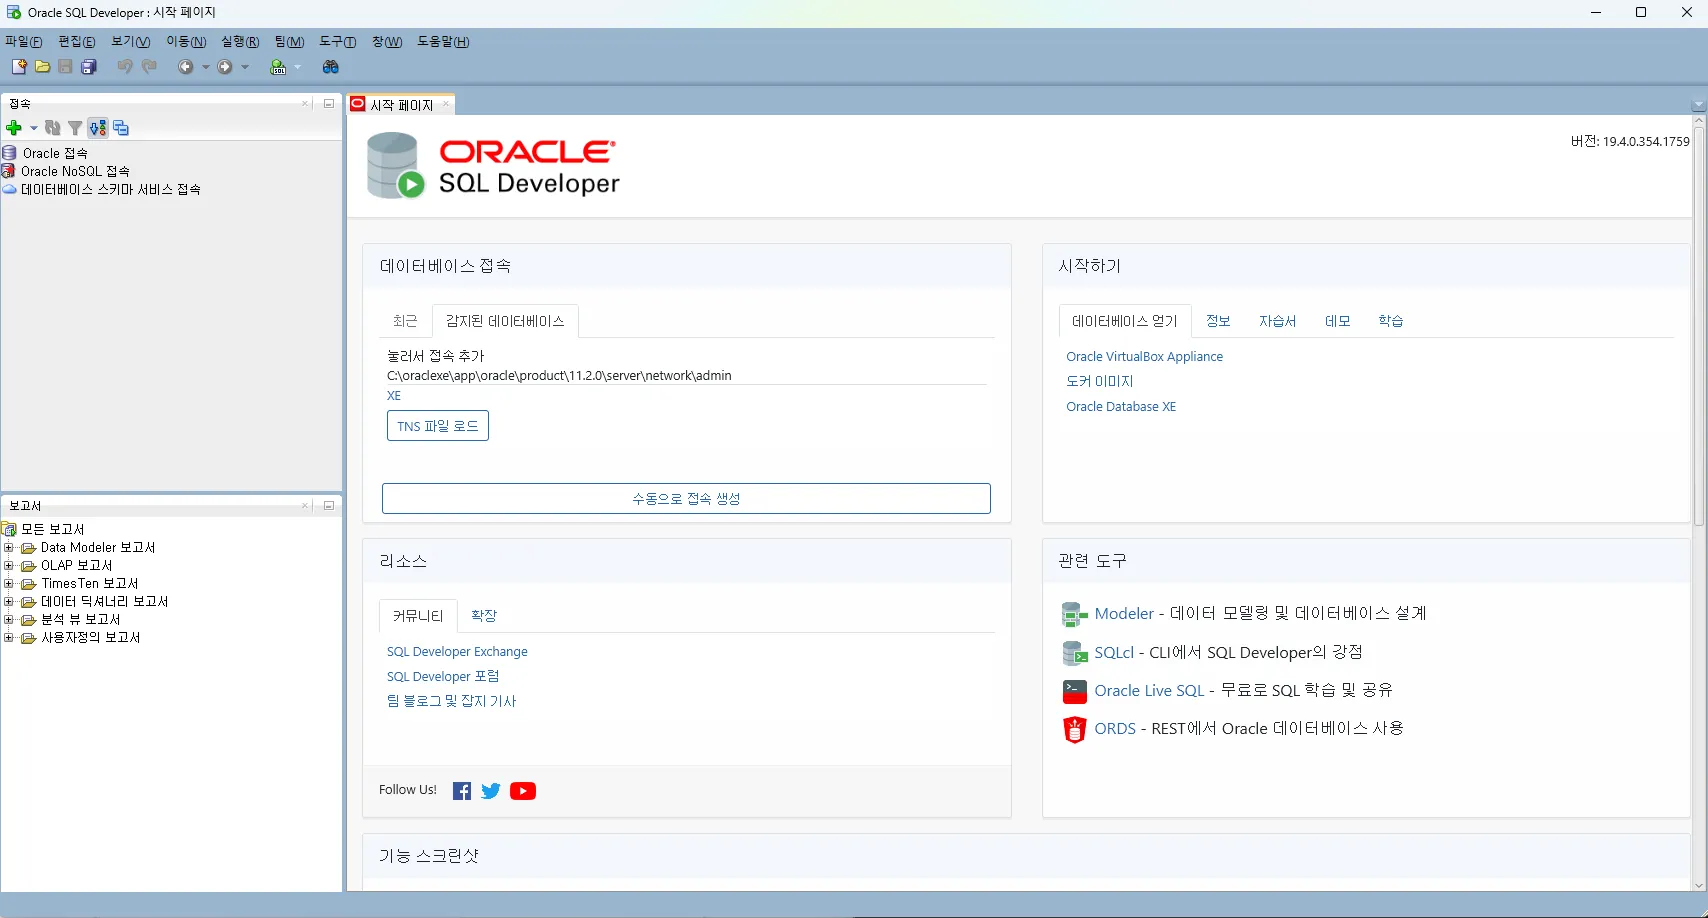Open the 도구(T) menu
The width and height of the screenshot is (1708, 918).
pos(338,41)
